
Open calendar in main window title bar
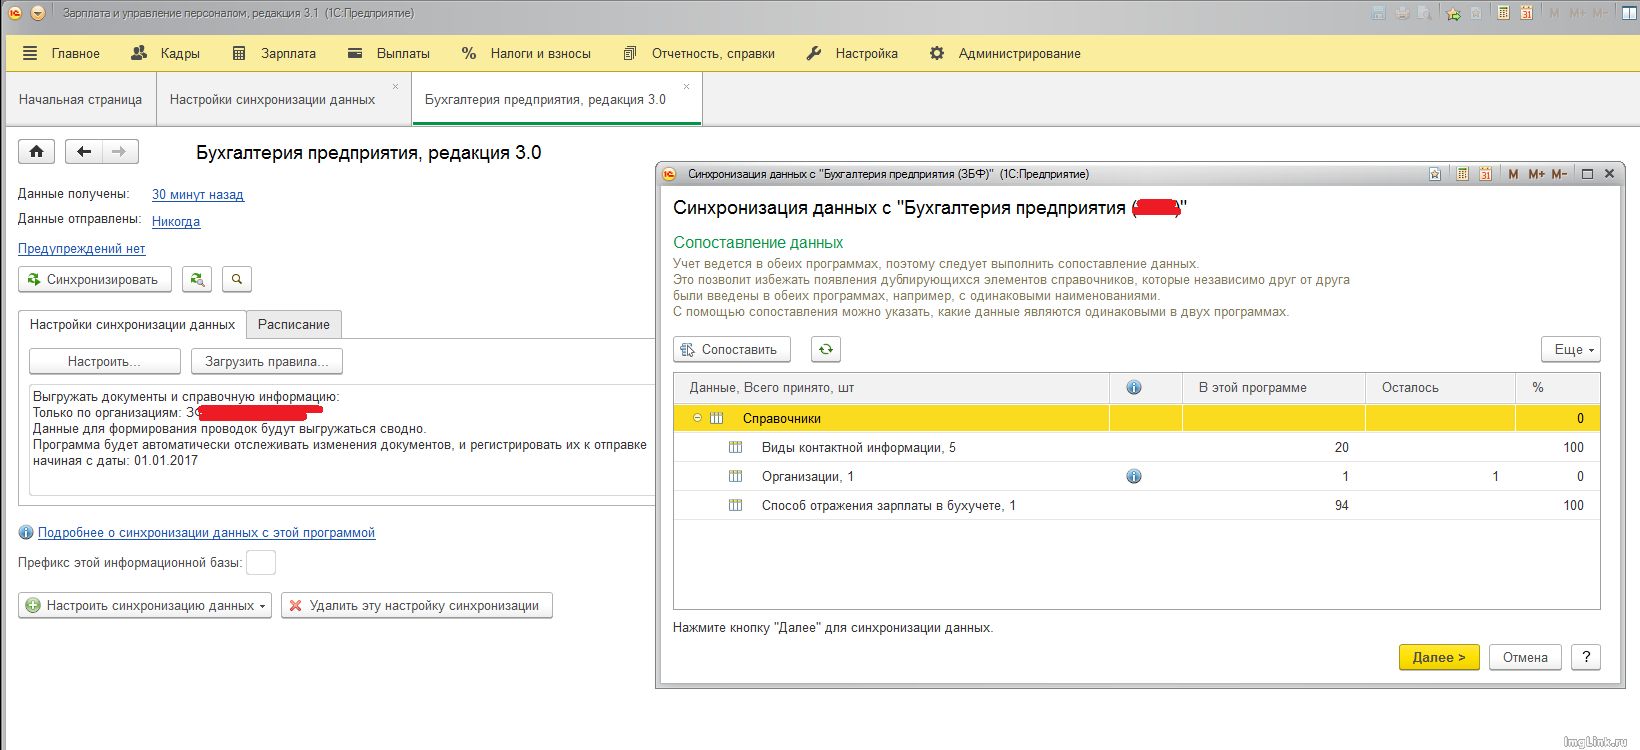point(1527,13)
